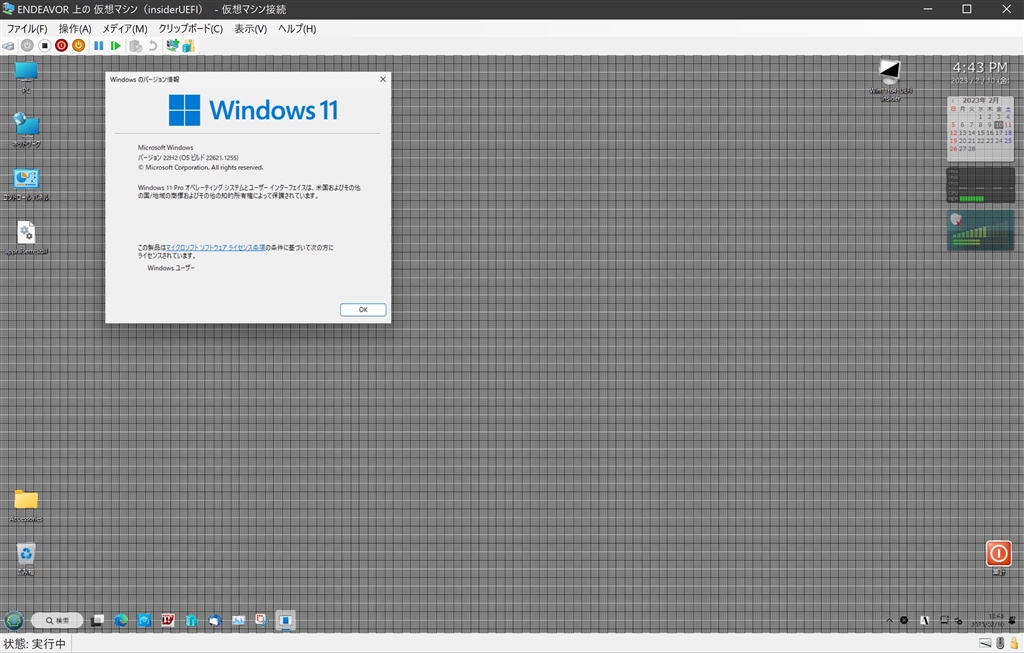Reset the VM with the green play icon
The height and width of the screenshot is (653, 1024).
coord(116,46)
